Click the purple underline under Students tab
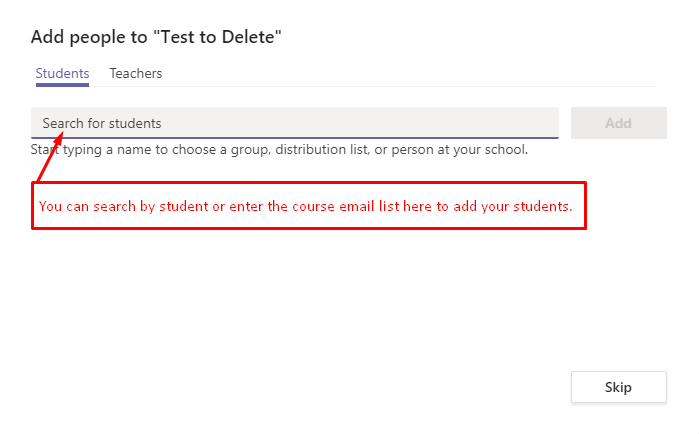Viewport: 699px width, 434px height. pyautogui.click(x=62, y=85)
